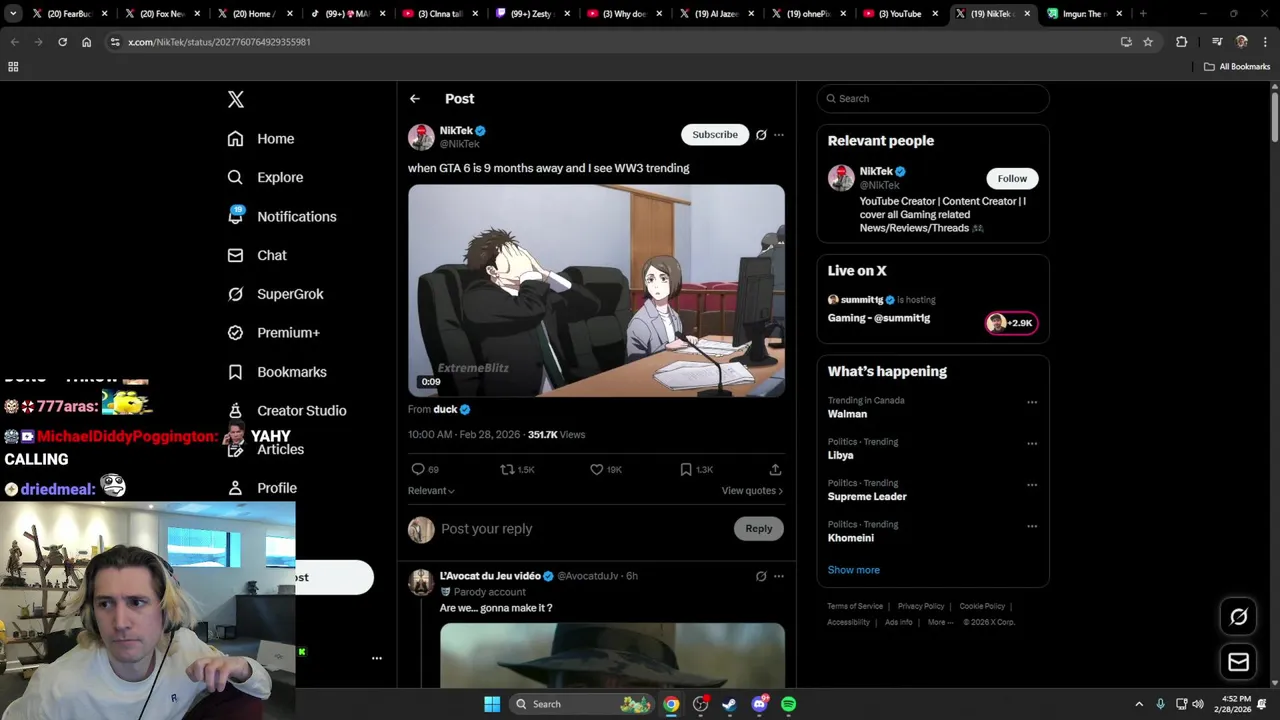This screenshot has width=1280, height=720.
Task: Expand More footer links
Action: coord(940,622)
